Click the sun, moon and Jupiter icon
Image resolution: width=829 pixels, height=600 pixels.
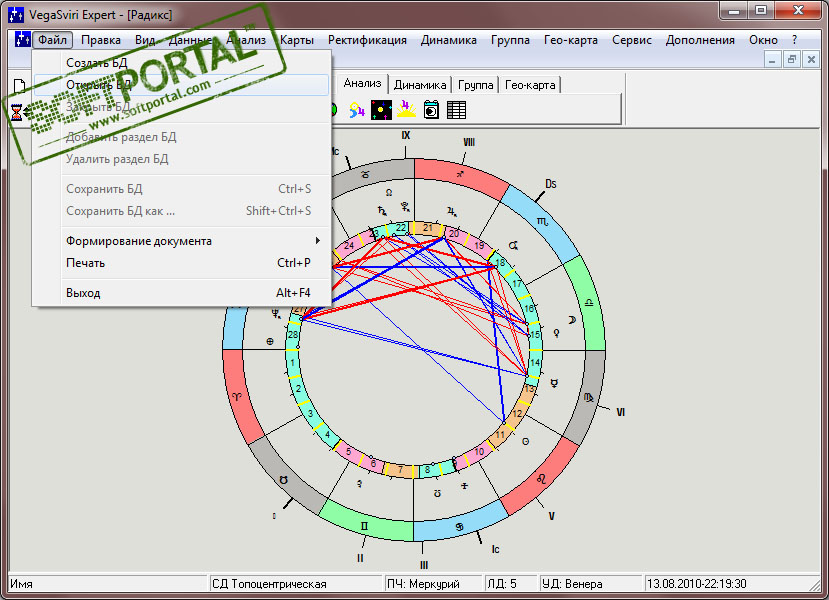pyautogui.click(x=357, y=110)
